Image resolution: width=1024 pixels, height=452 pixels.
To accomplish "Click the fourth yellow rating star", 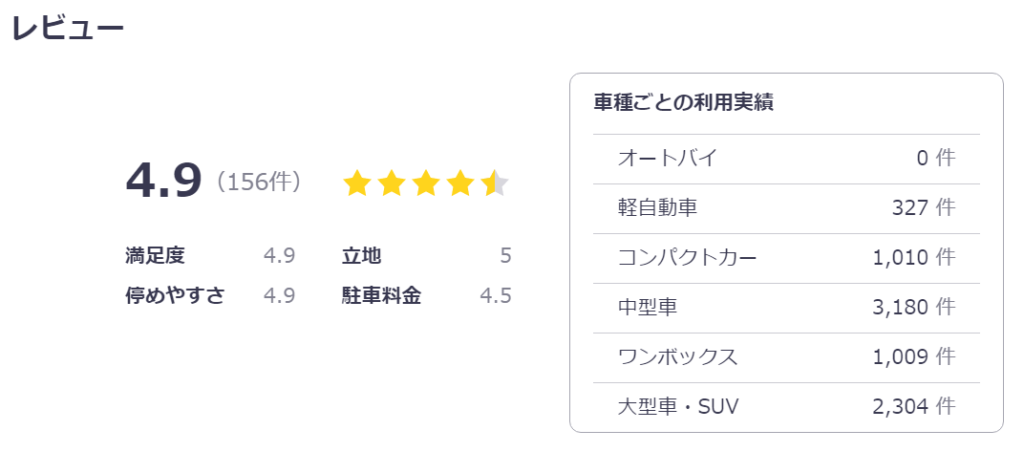I will [461, 183].
